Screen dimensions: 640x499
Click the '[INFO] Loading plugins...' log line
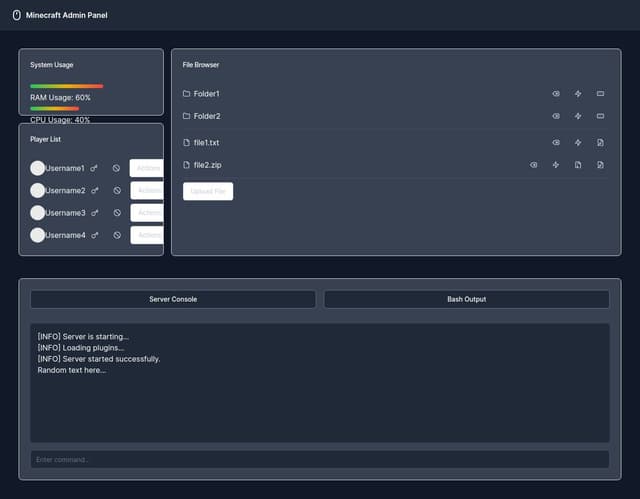[81, 348]
